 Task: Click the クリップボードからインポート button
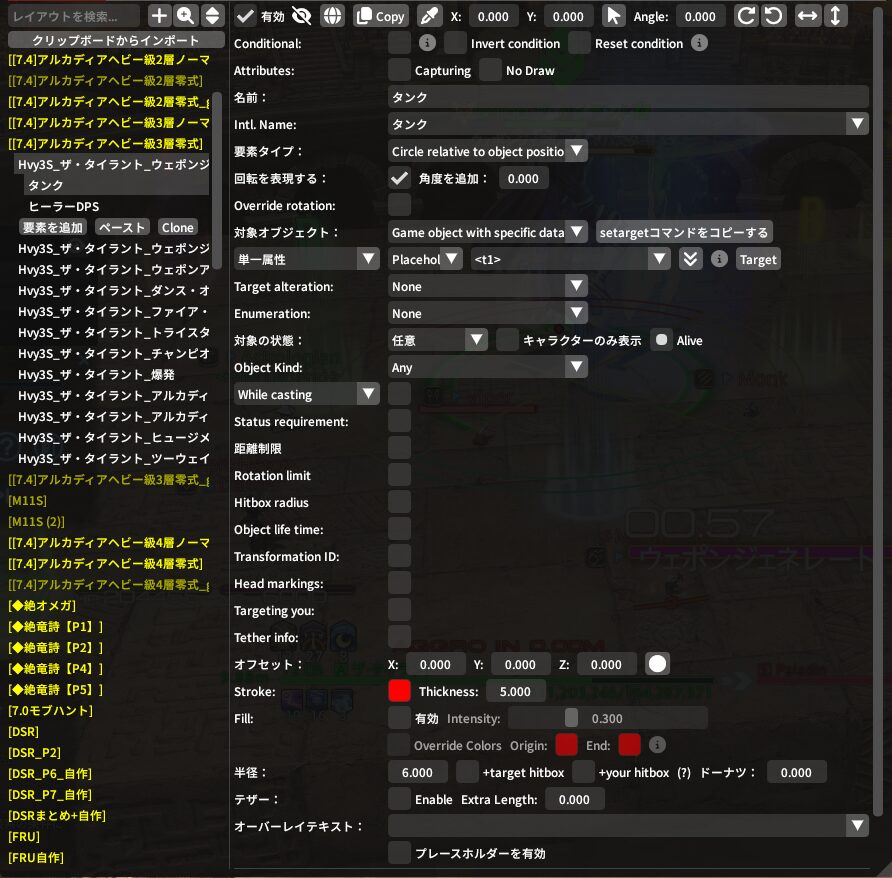point(116,40)
